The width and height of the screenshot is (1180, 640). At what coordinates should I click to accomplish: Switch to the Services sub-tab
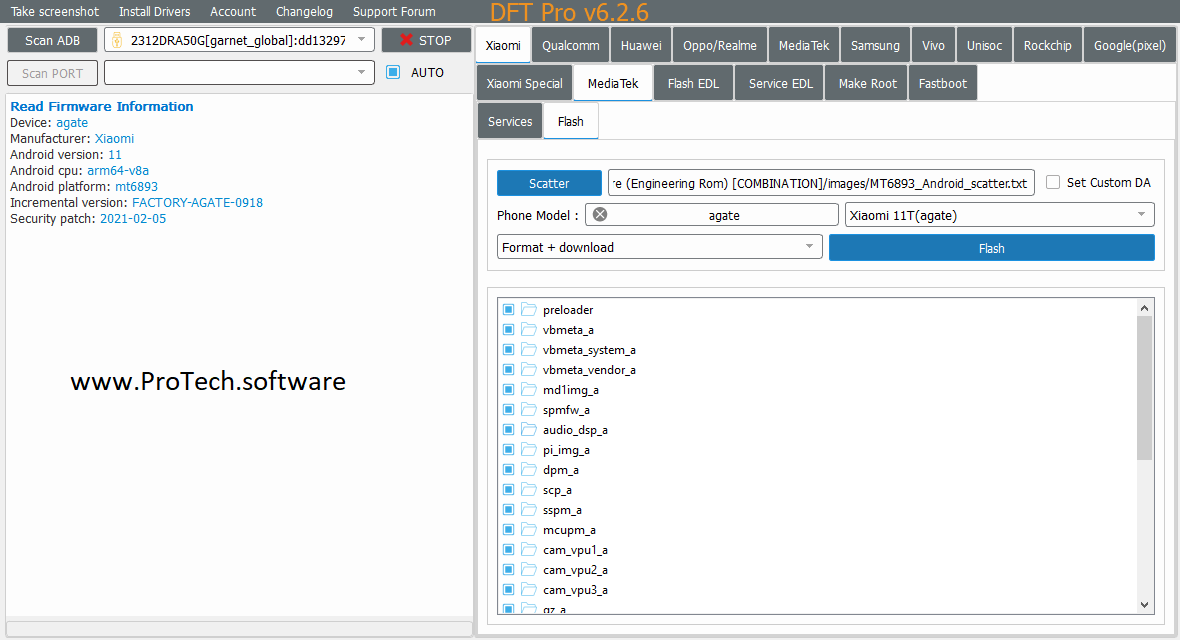pos(509,121)
